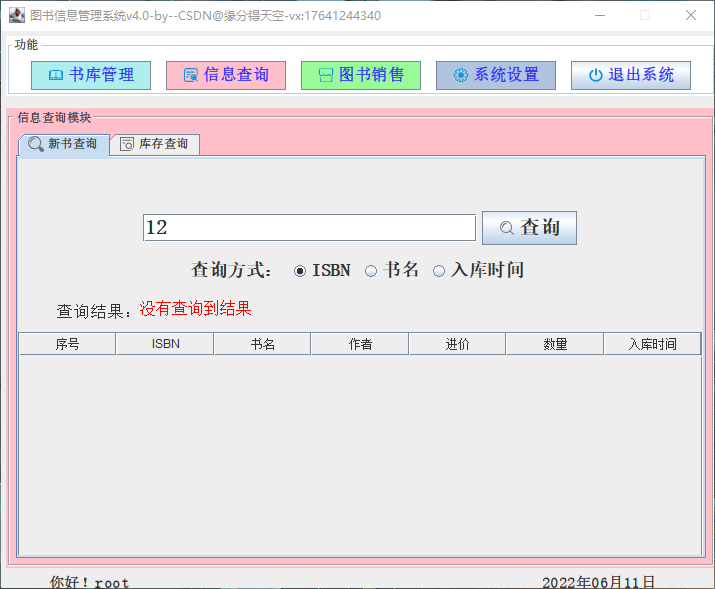Image resolution: width=715 pixels, height=589 pixels.
Task: Click the 作者 column header
Action: 360,344
